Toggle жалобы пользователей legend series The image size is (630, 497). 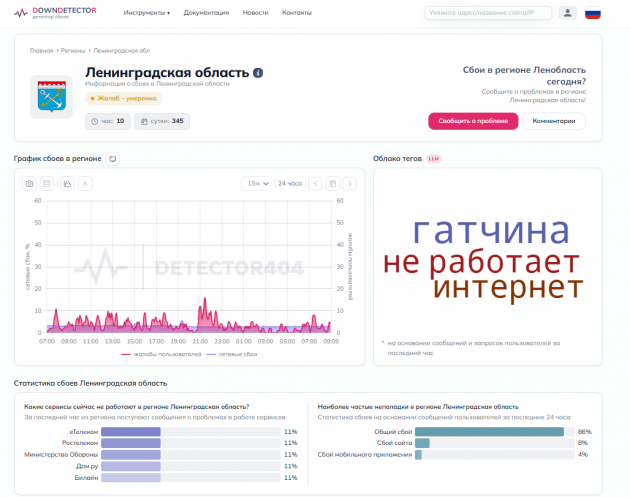pos(161,354)
